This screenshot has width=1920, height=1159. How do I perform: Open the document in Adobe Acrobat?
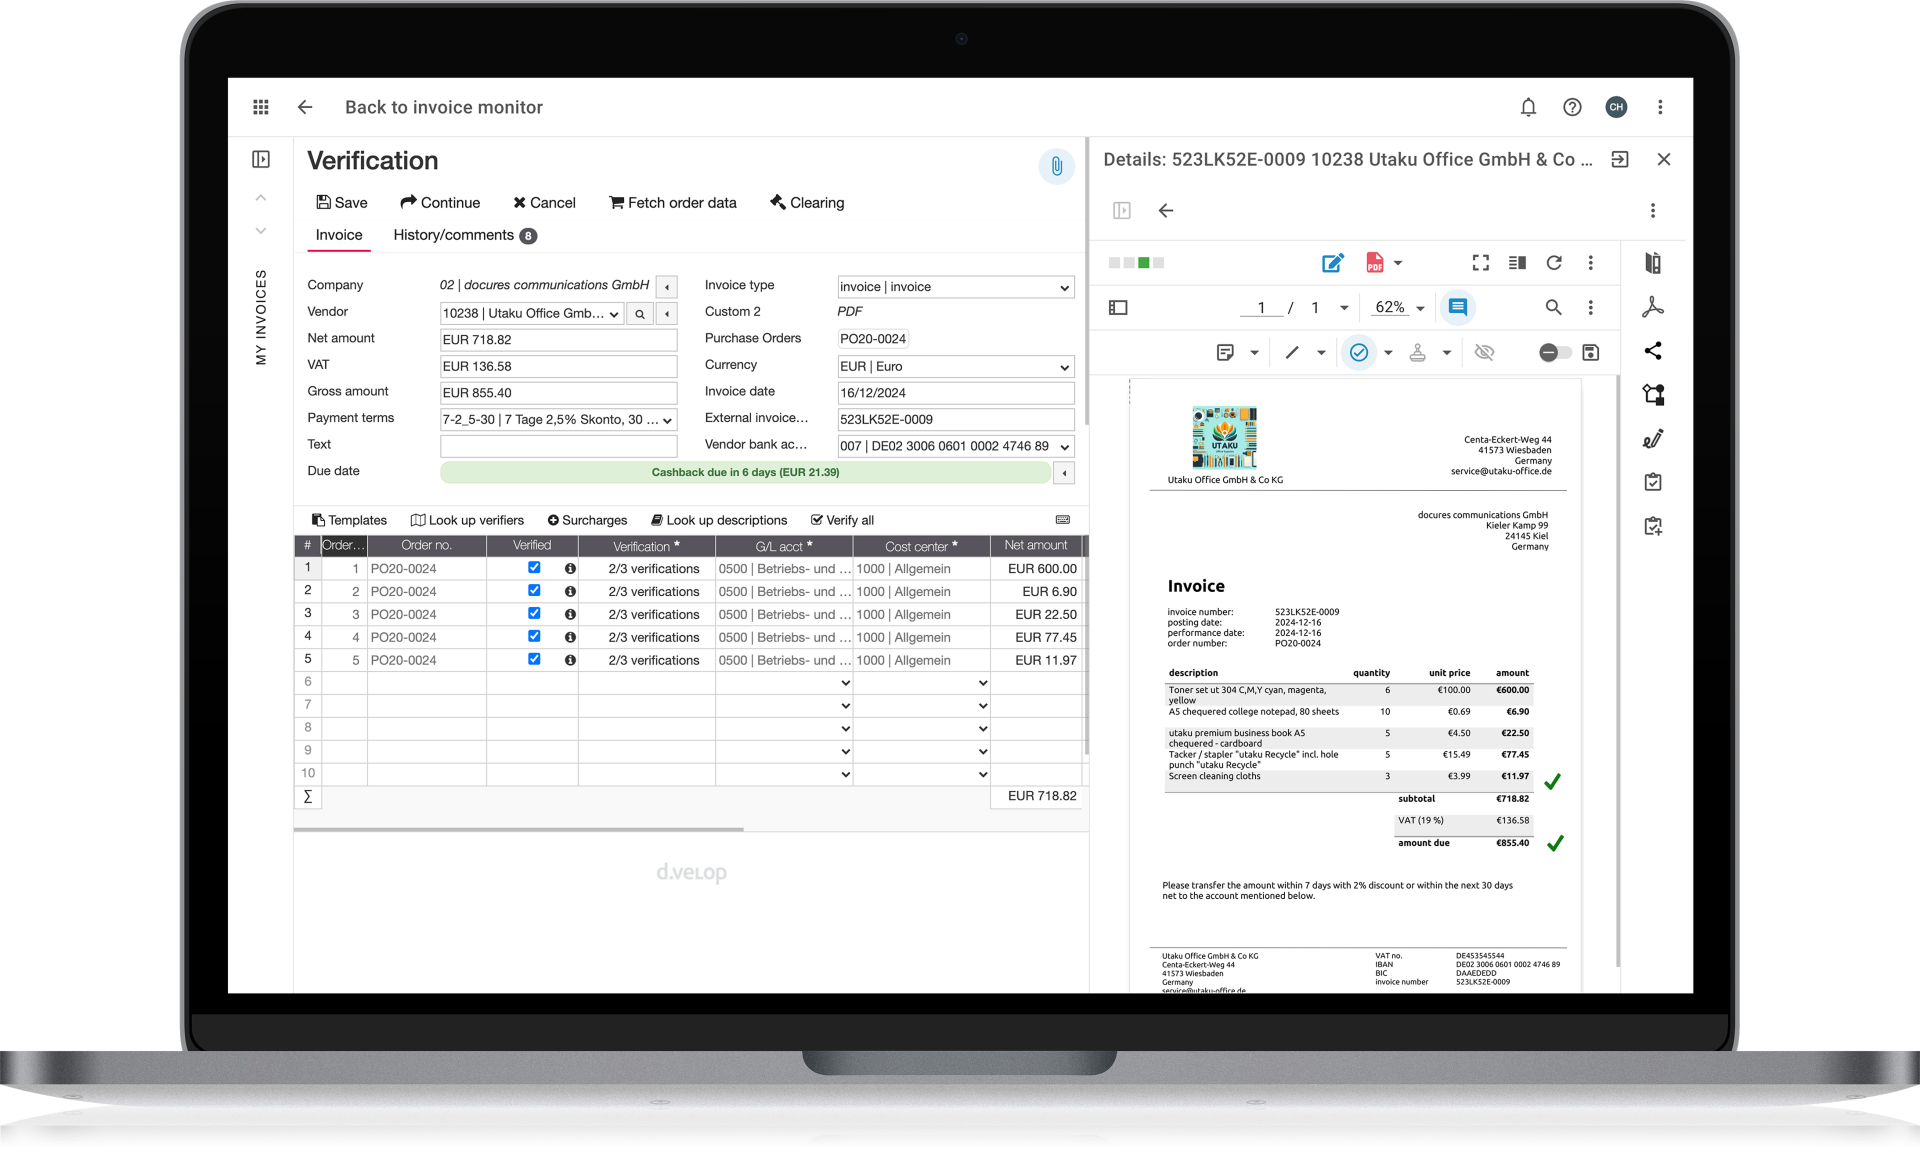coord(1653,307)
